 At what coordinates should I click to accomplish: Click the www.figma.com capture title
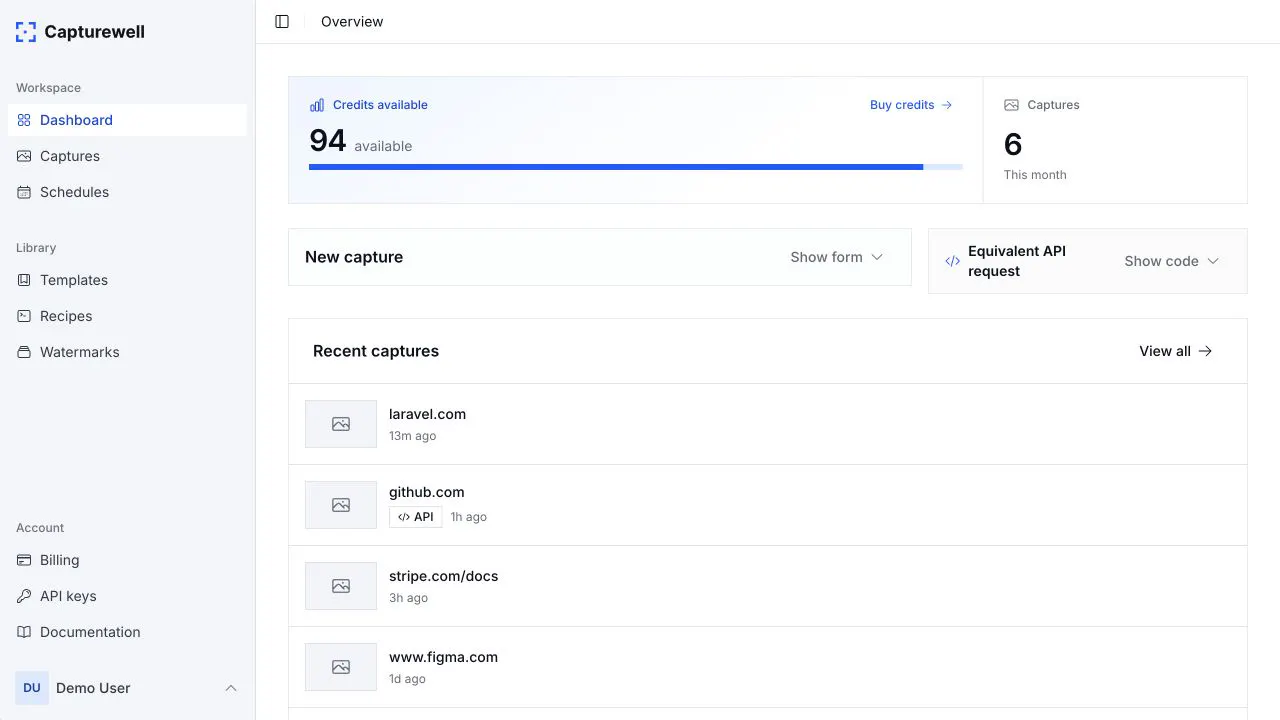[443, 657]
